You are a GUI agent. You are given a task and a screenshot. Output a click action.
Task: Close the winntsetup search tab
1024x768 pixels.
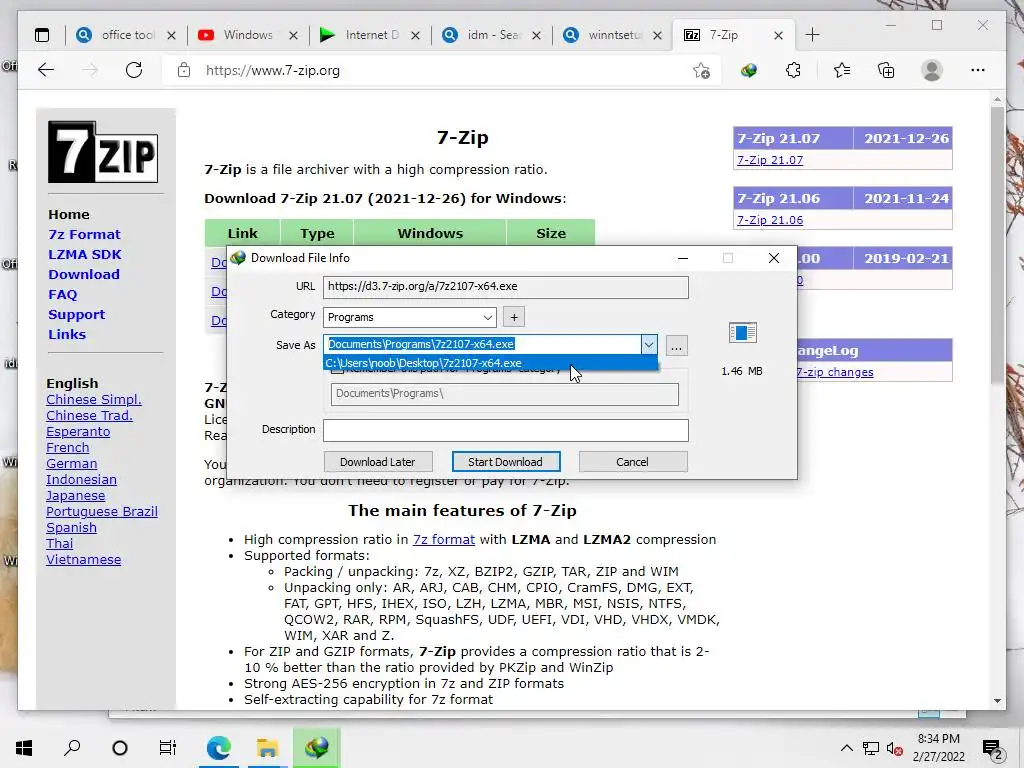pyautogui.click(x=658, y=35)
